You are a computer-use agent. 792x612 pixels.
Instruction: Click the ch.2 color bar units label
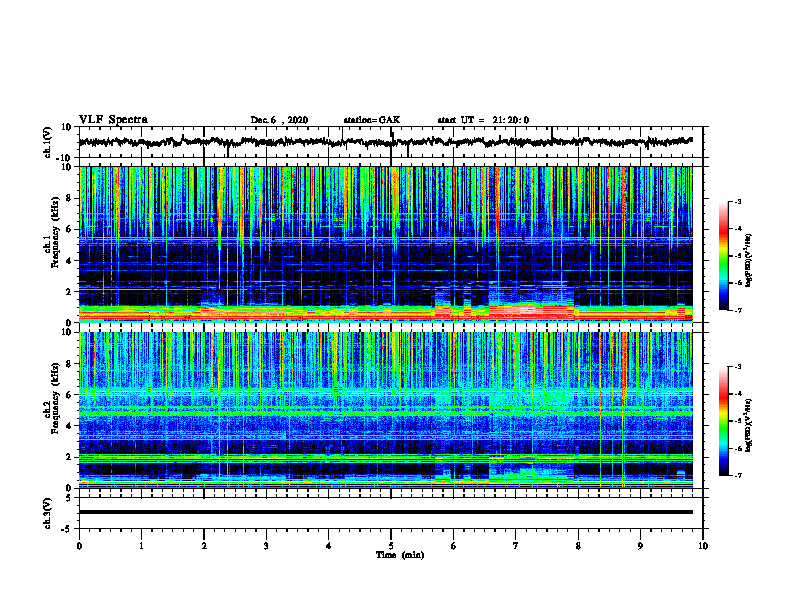[748, 425]
